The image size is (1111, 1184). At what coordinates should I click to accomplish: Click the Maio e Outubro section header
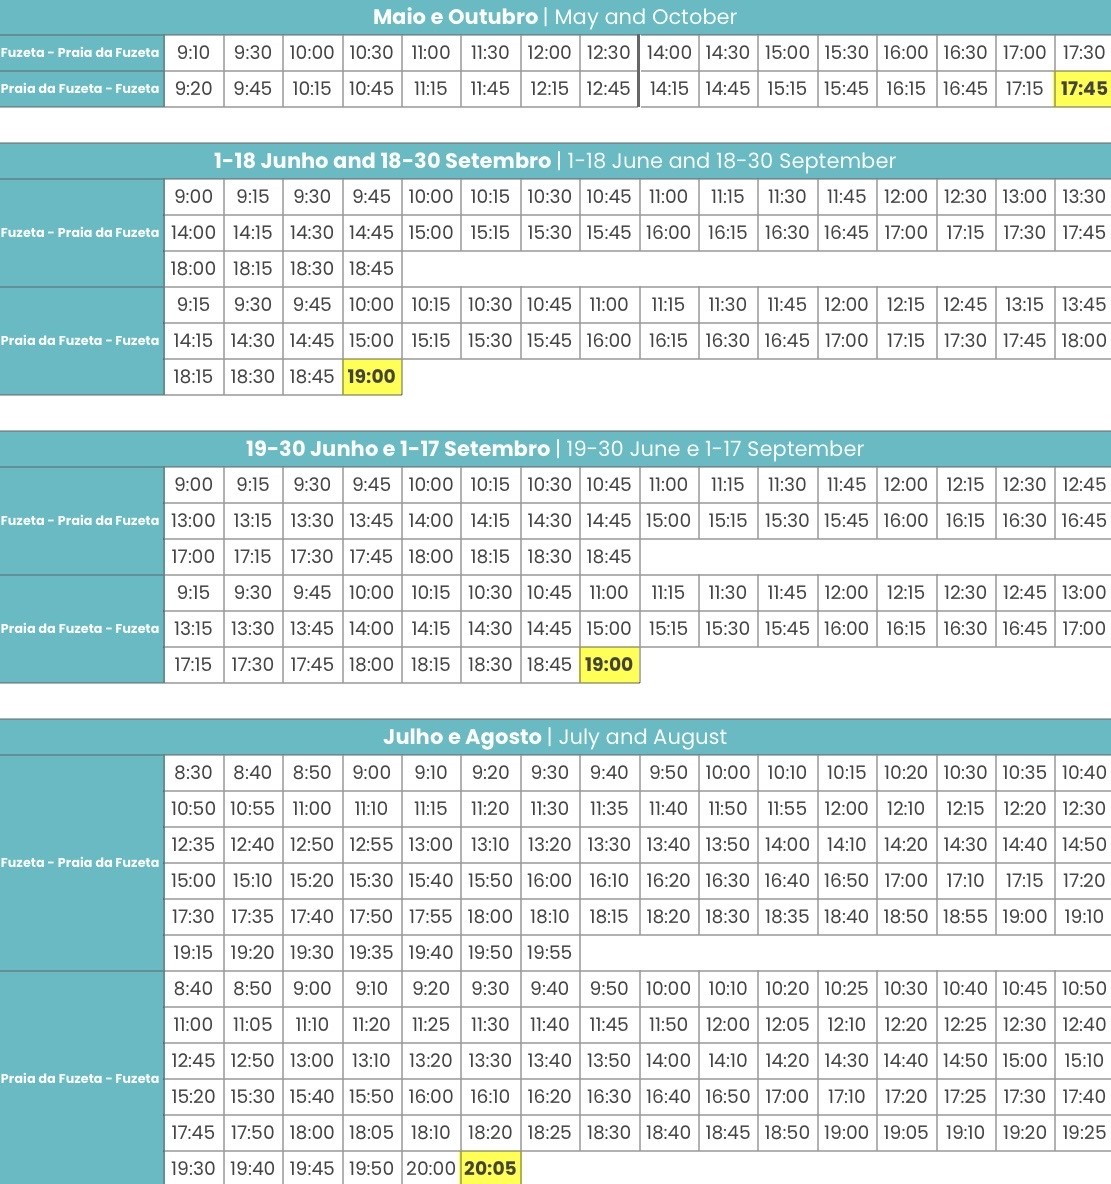(555, 17)
